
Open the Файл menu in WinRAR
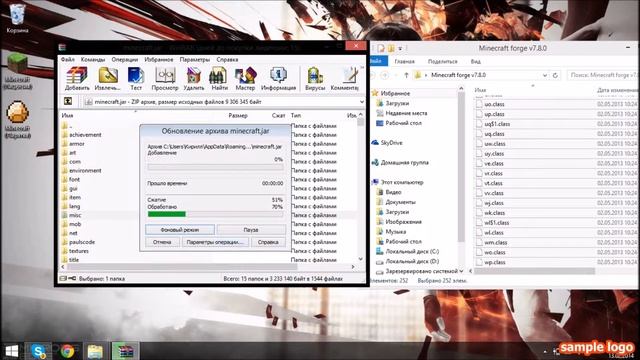click(x=68, y=60)
